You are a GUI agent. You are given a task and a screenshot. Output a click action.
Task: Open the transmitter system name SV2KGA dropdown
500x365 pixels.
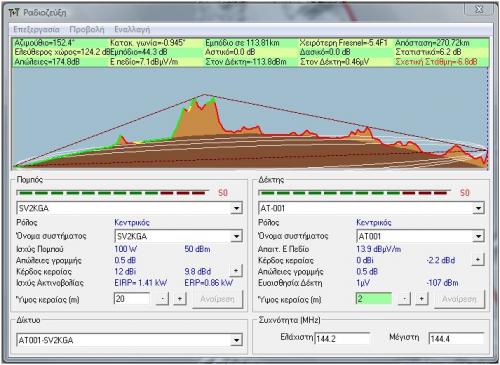coord(236,236)
